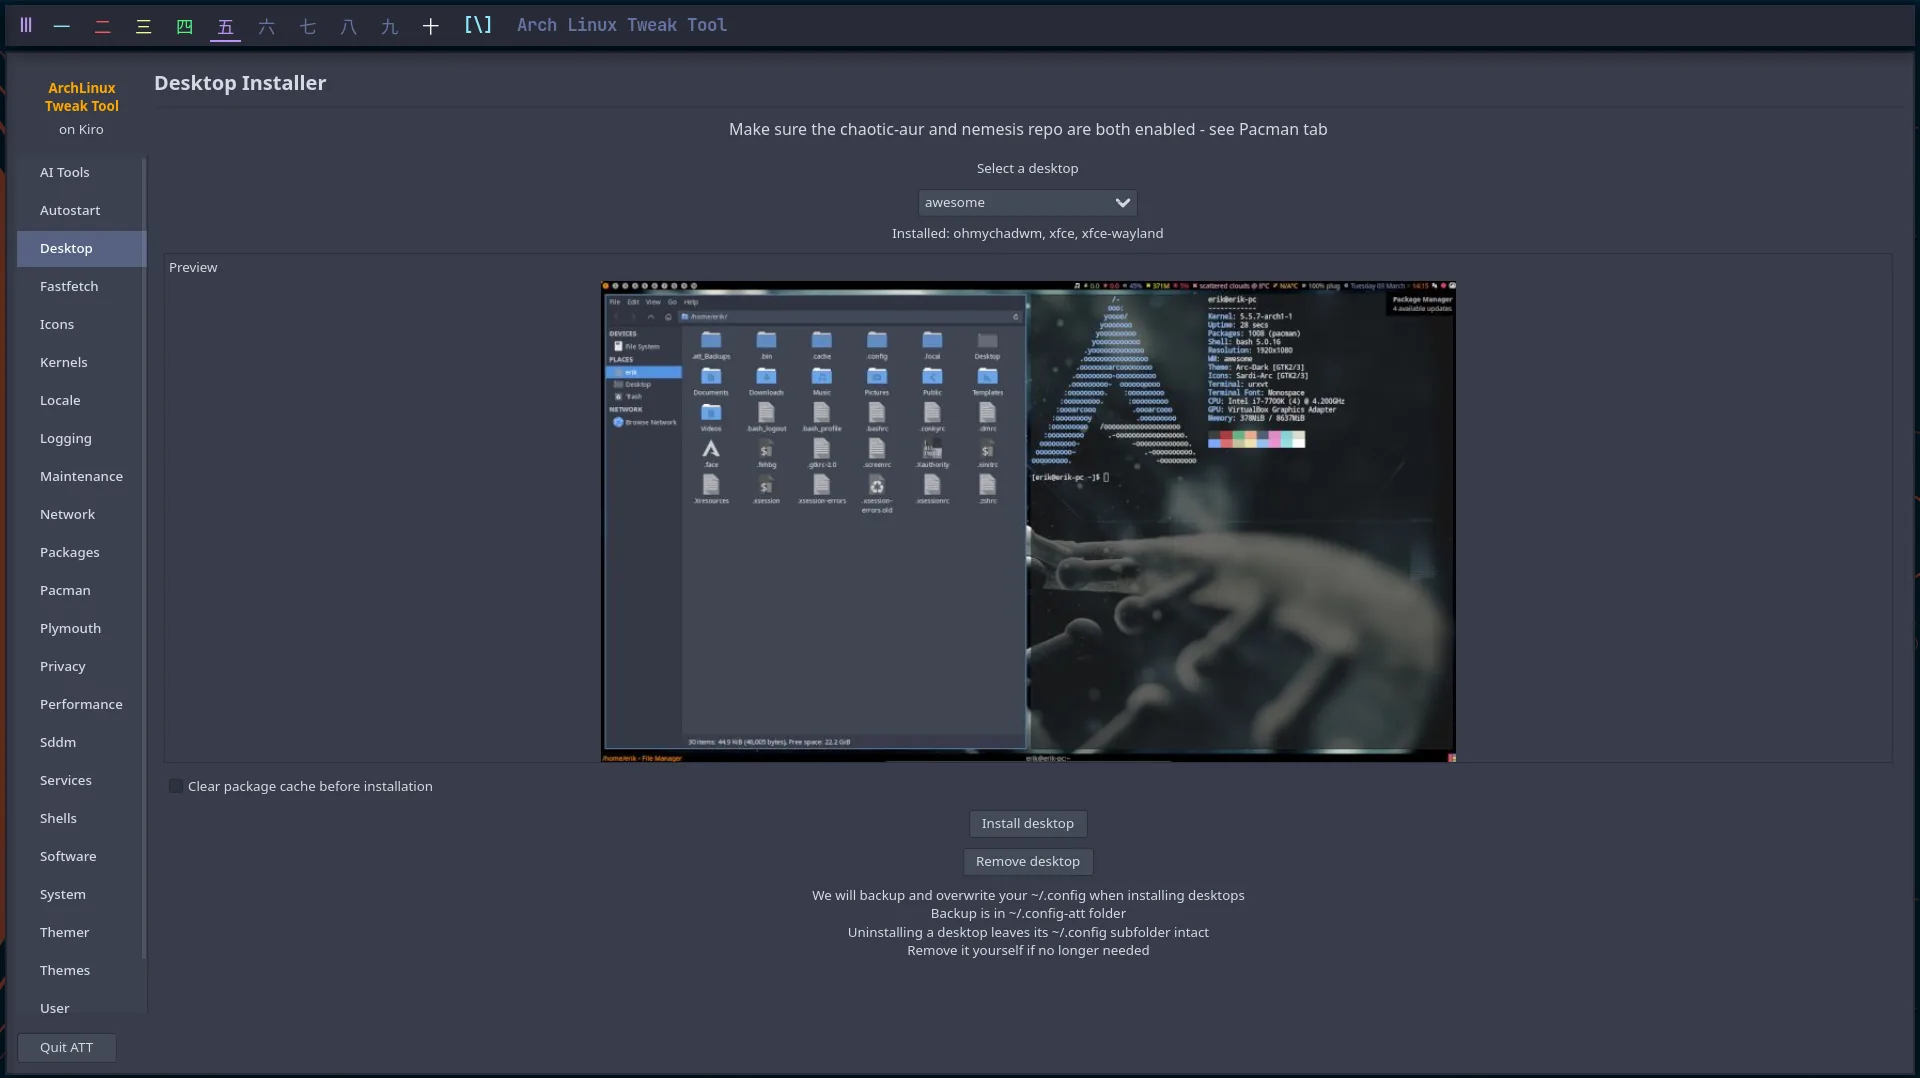
Task: Open the Pacman tab
Action: click(81, 590)
